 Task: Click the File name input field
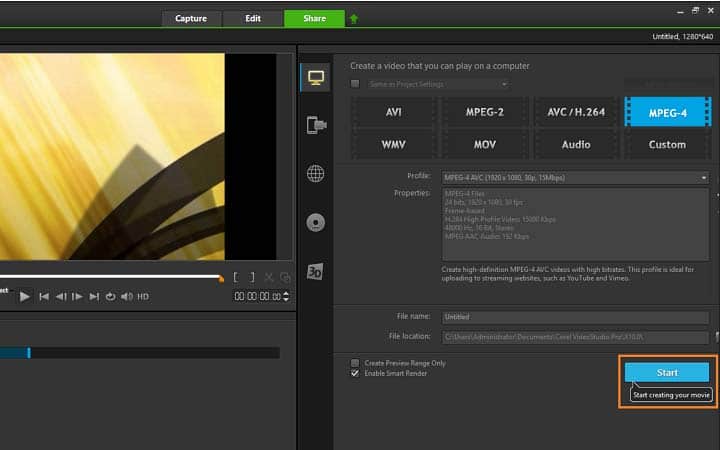(575, 317)
